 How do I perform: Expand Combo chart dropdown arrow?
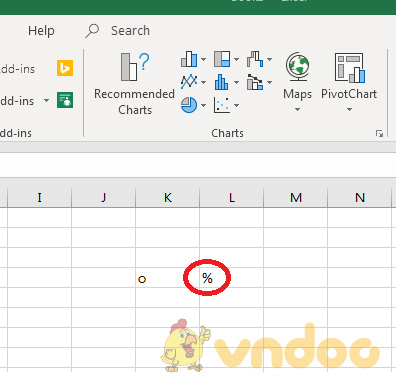click(x=269, y=82)
